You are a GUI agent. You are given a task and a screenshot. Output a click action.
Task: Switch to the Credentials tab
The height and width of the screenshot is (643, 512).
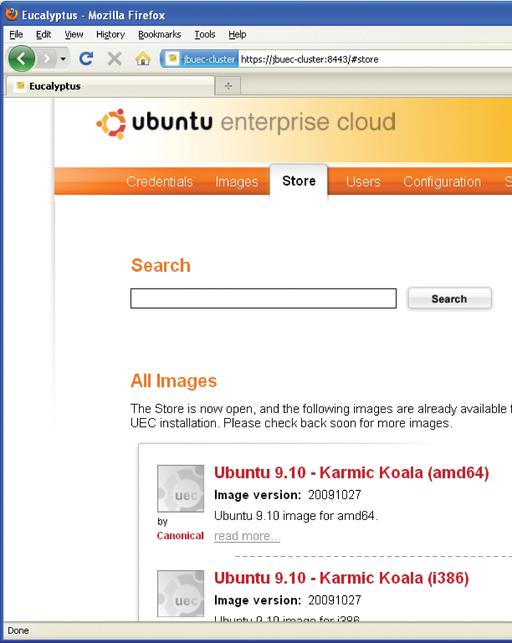click(159, 182)
